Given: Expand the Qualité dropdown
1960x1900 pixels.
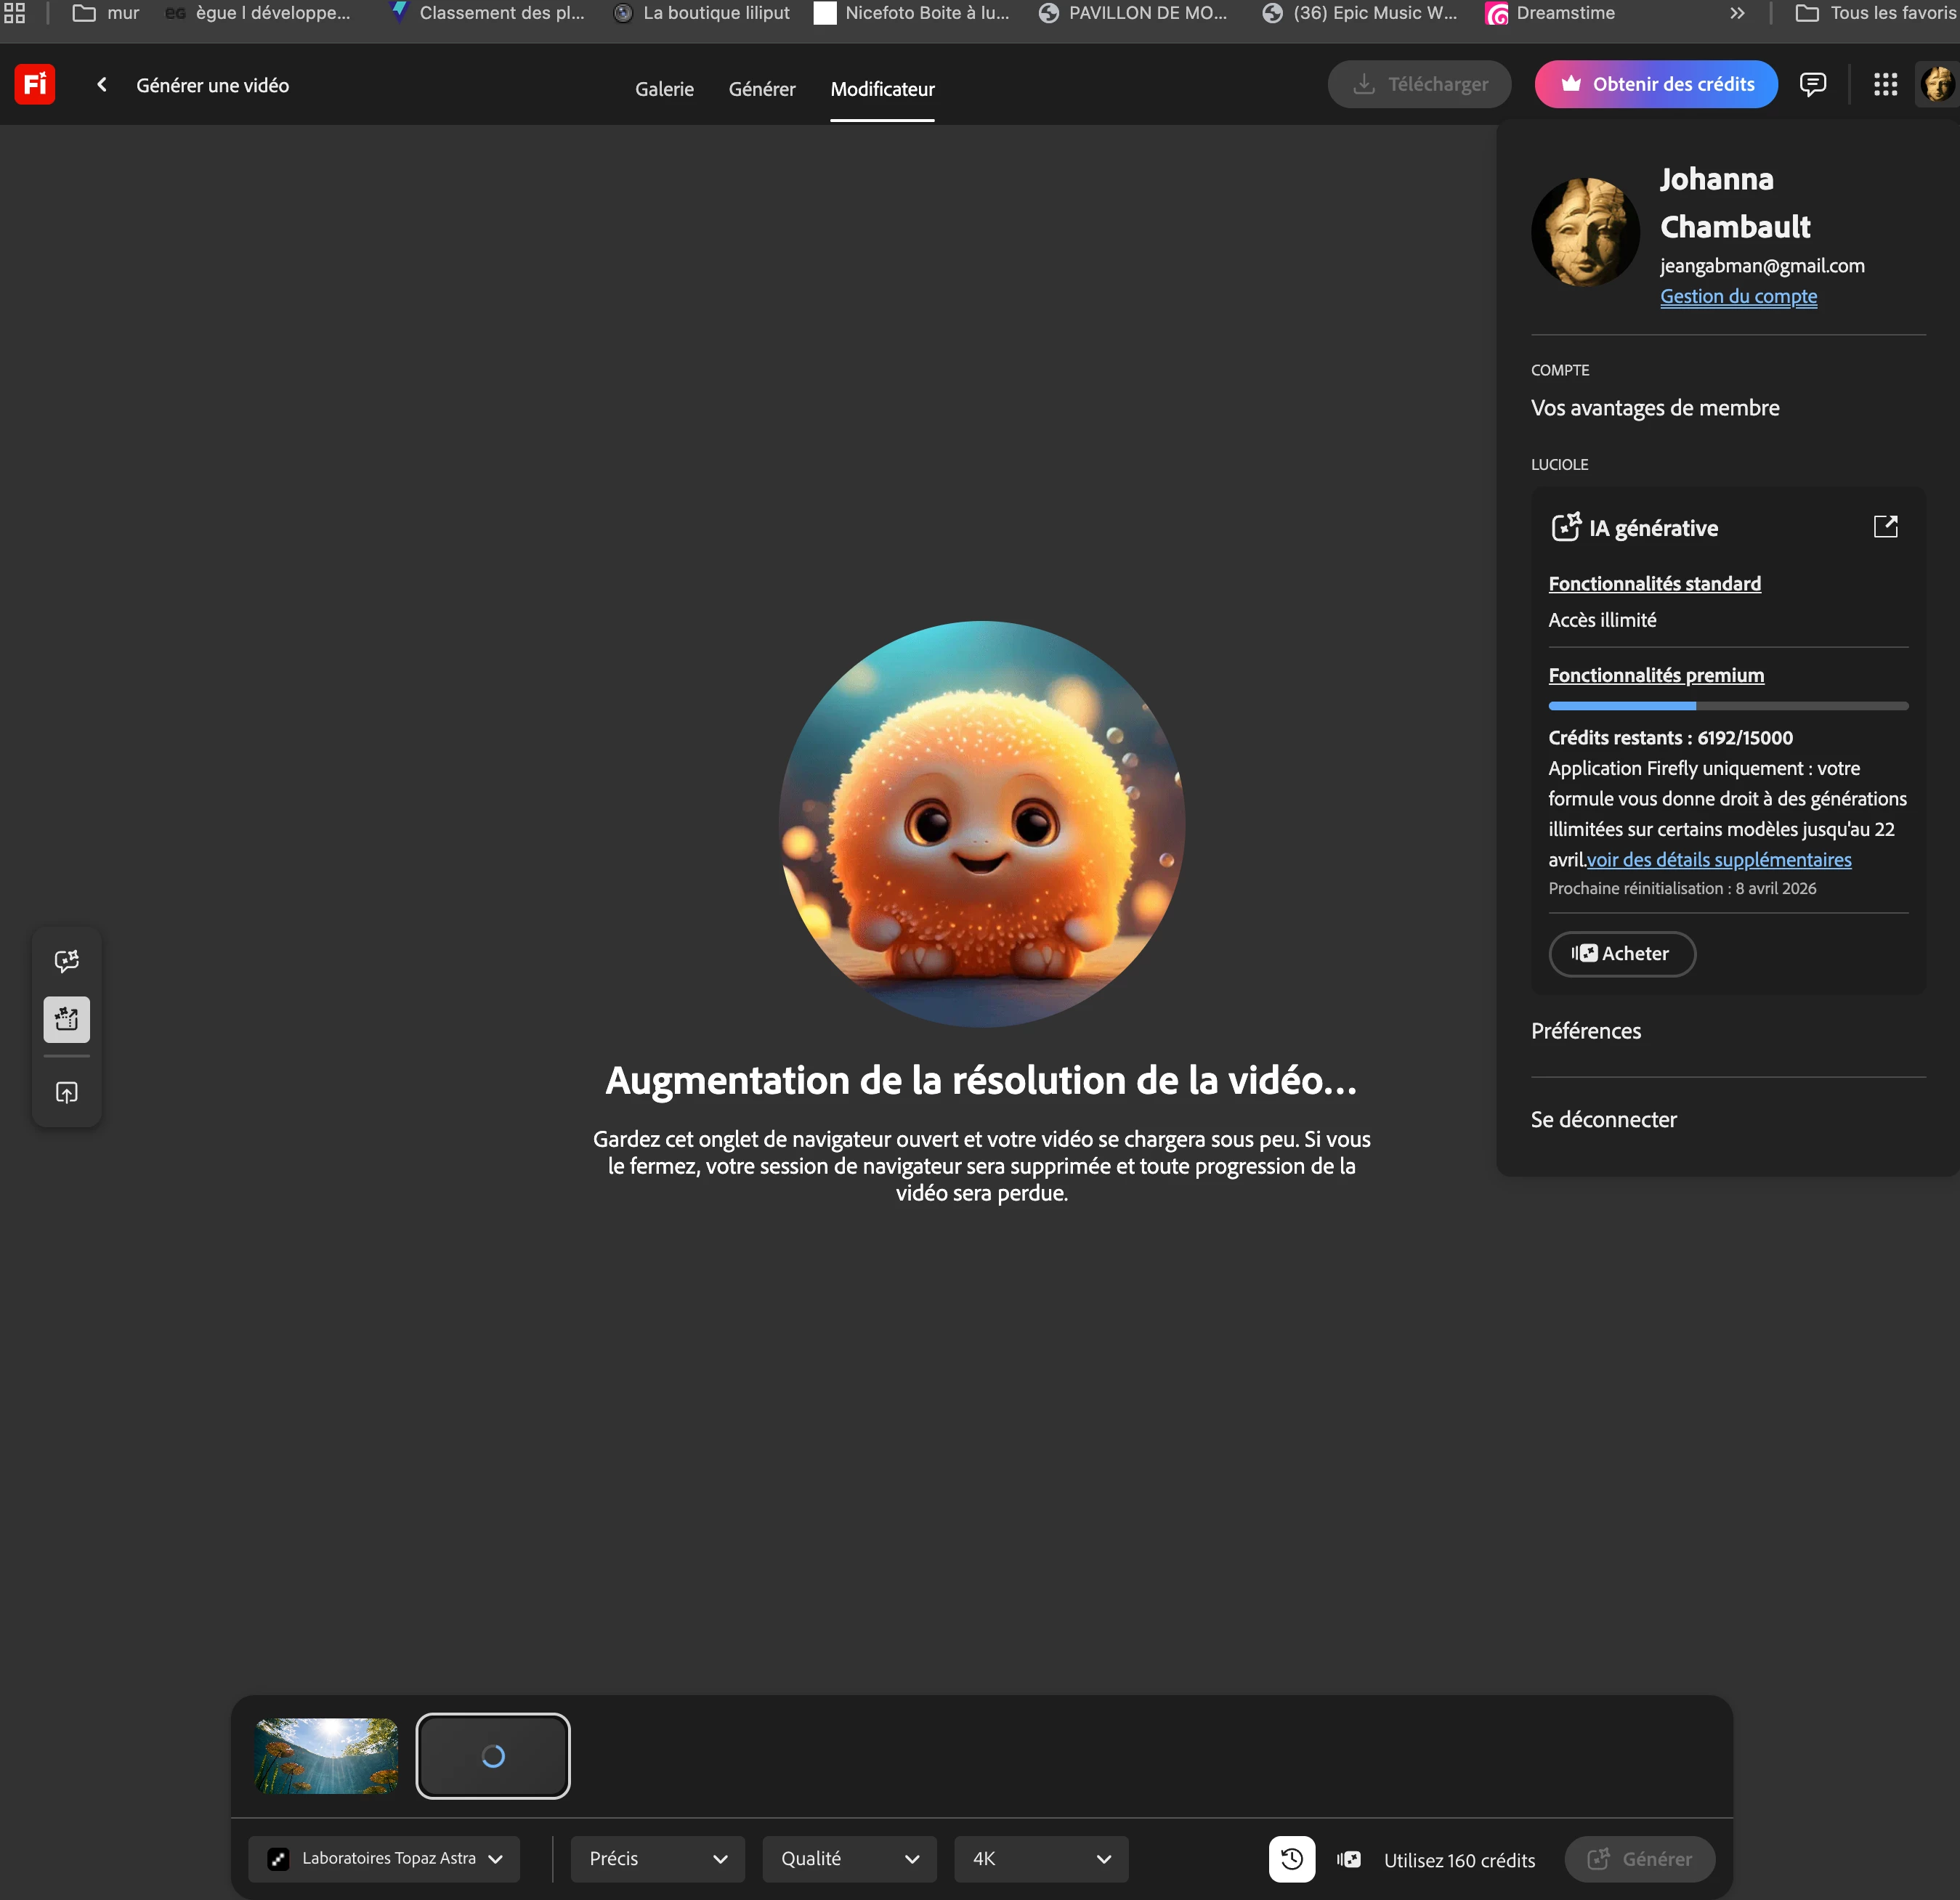Looking at the screenshot, I should coord(849,1859).
